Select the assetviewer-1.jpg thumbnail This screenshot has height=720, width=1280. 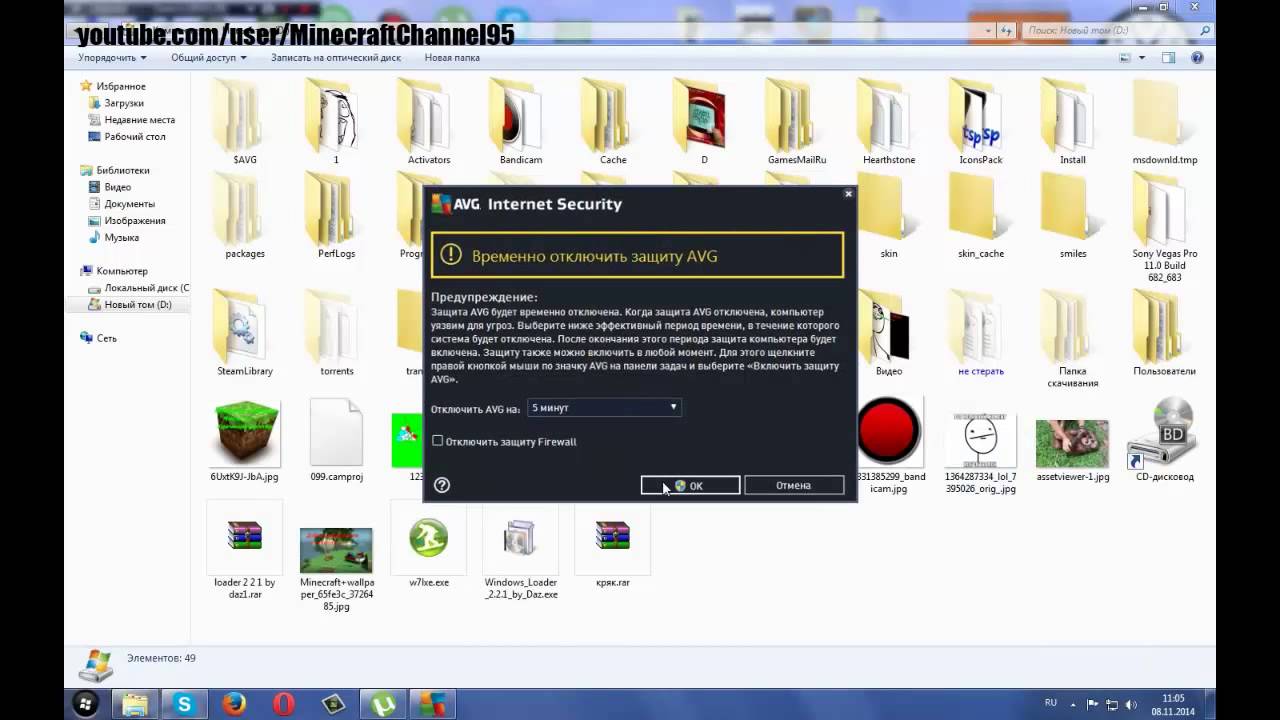[x=1073, y=442]
